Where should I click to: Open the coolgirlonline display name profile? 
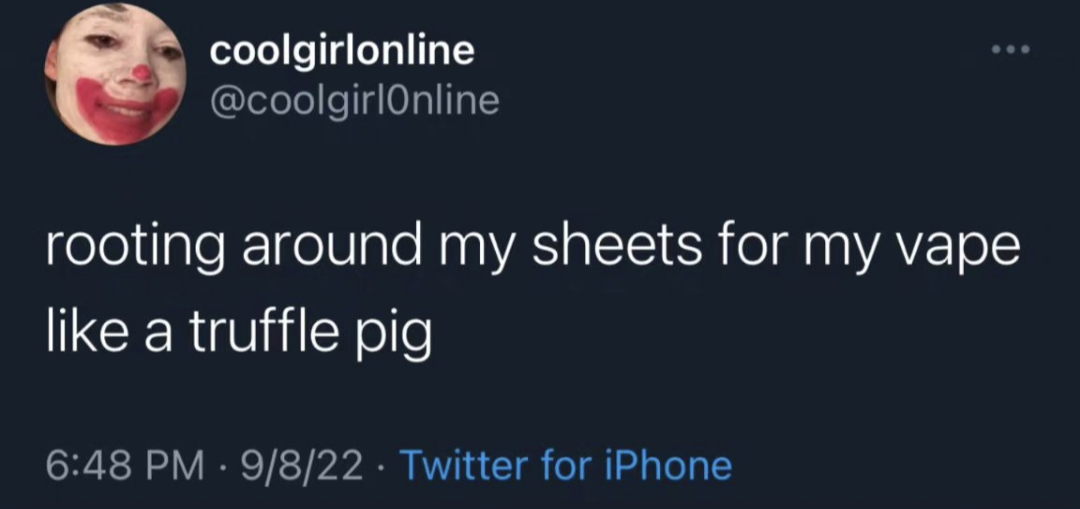(x=341, y=51)
